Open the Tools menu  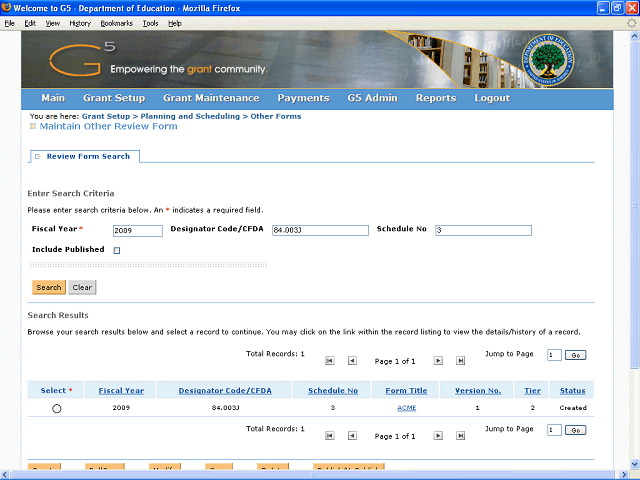[x=150, y=23]
